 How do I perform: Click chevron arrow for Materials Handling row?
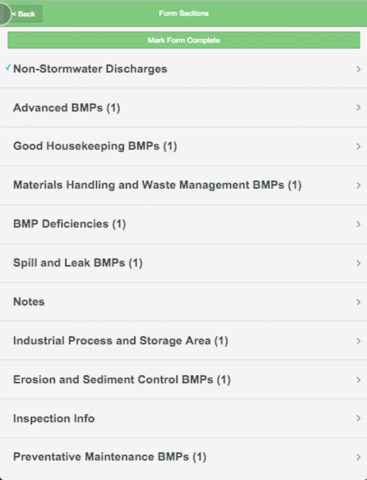tap(359, 185)
